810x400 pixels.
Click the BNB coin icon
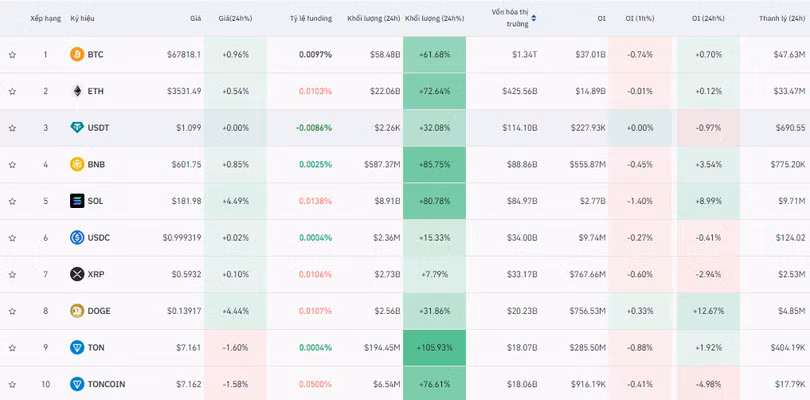(77, 164)
